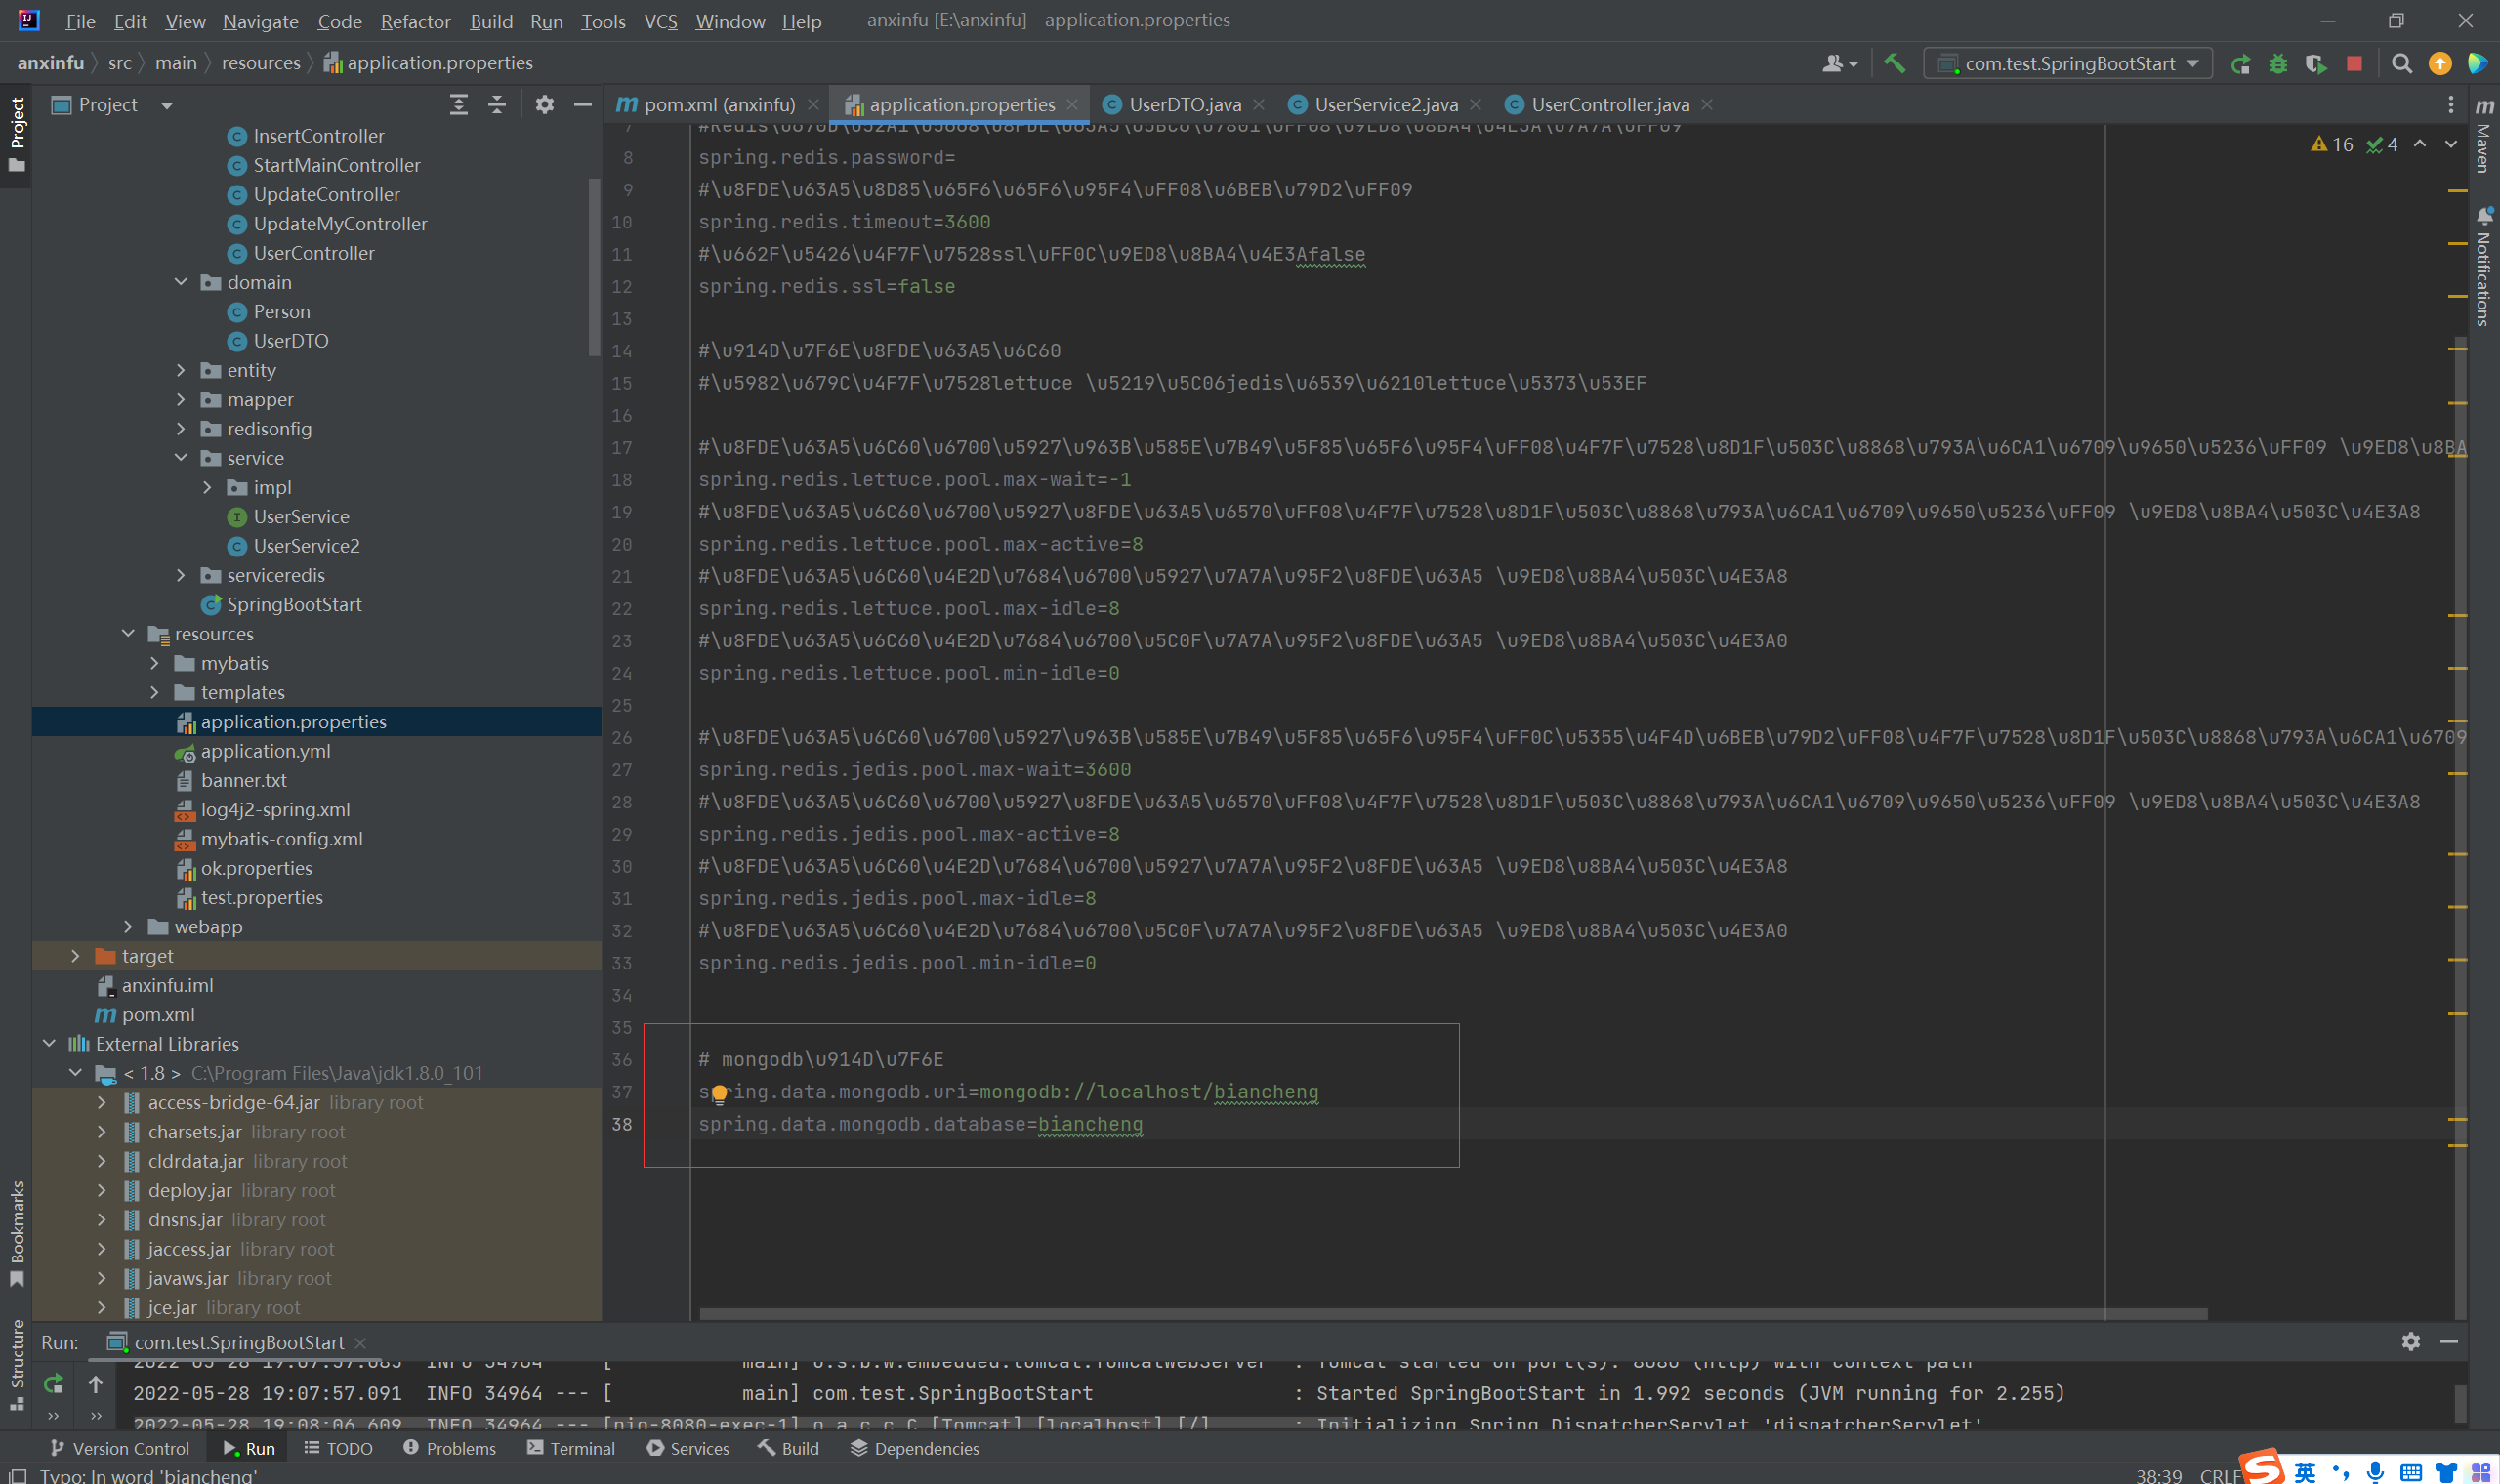
Task: Stop the running application with red square
Action: (x=2354, y=64)
